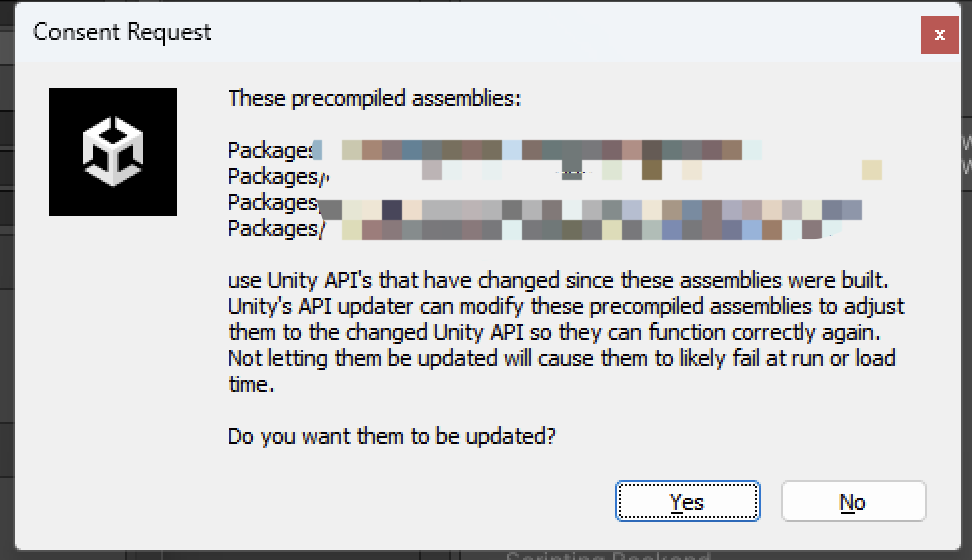The height and width of the screenshot is (560, 972).
Task: Click the Scripting Backend label behind dialog
Action: pos(608,554)
